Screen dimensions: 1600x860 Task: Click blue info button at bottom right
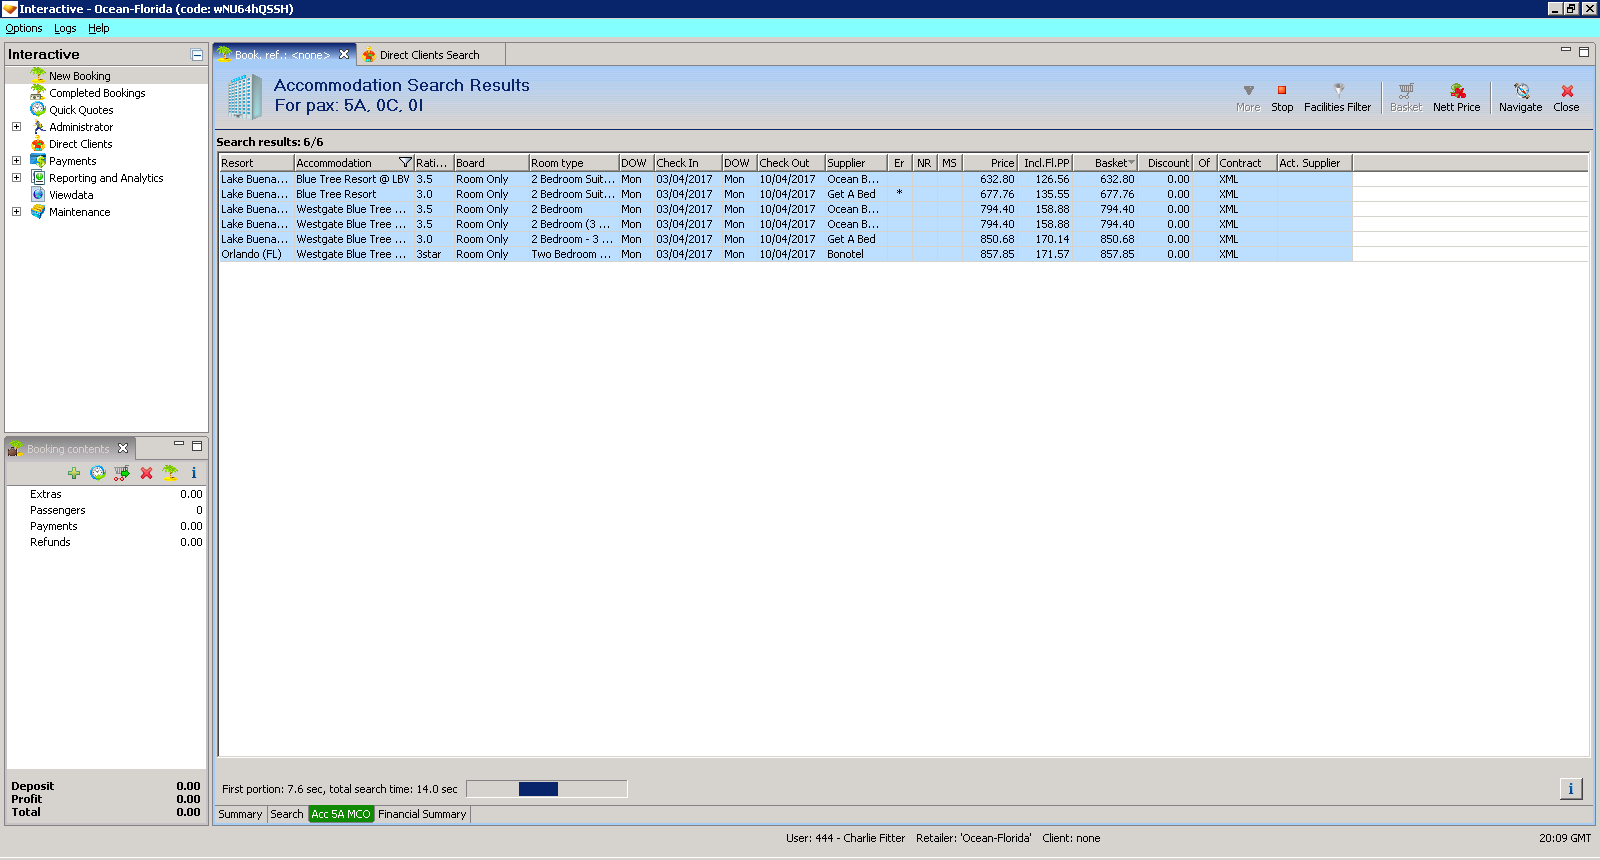(1571, 789)
